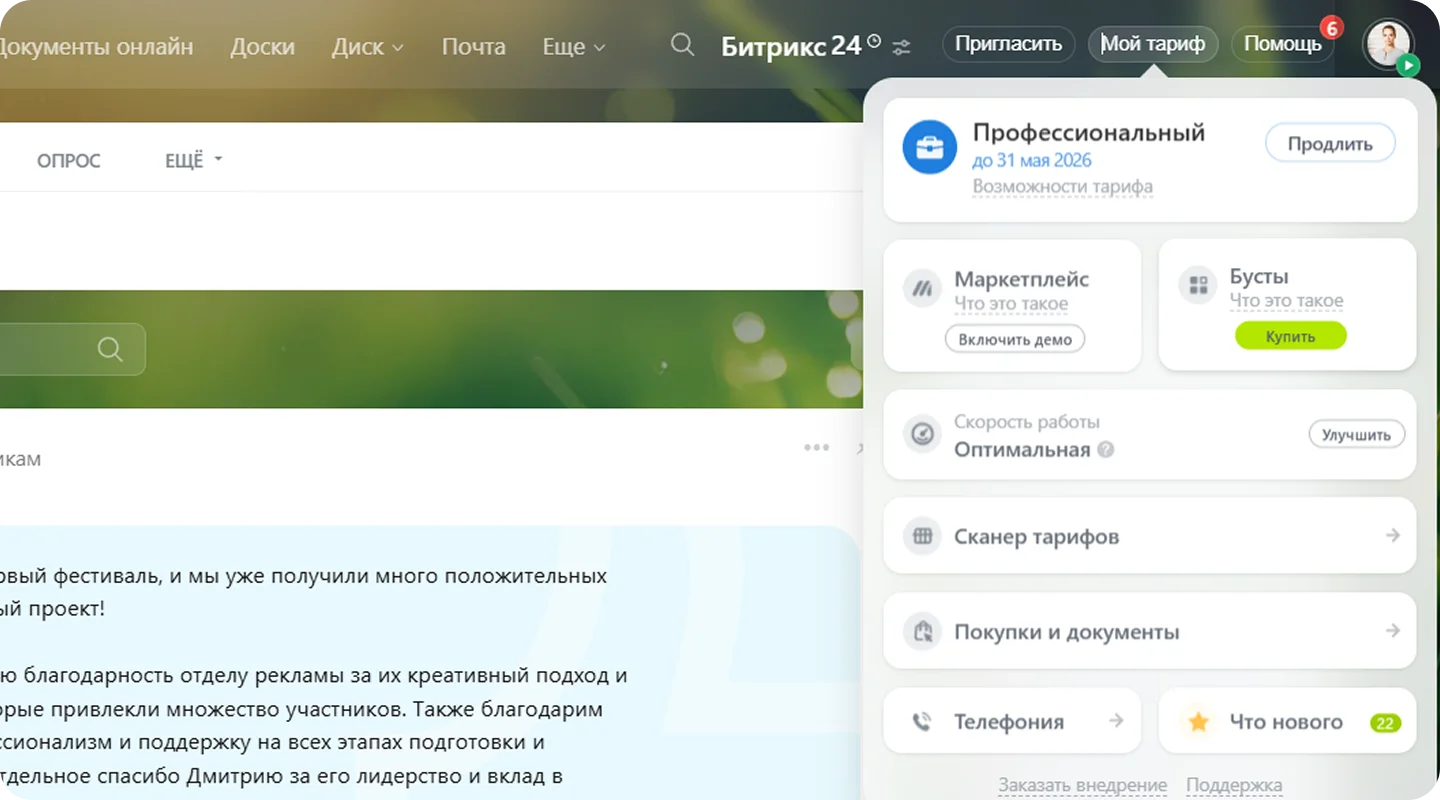Open three-dots menu on the feed post
This screenshot has height=800, width=1440.
816,447
